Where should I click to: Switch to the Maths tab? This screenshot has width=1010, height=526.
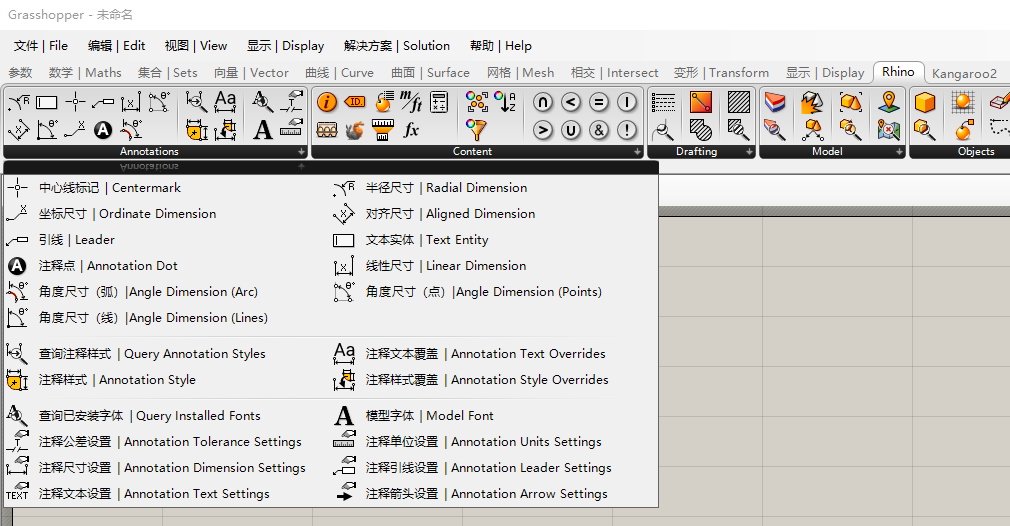85,73
